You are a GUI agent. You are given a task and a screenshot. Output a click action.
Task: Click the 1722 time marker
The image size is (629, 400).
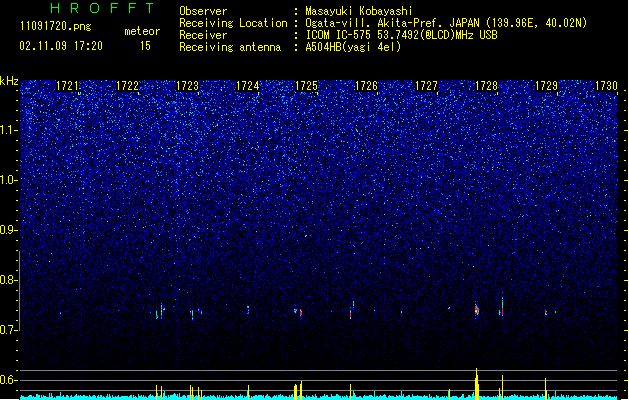127,86
